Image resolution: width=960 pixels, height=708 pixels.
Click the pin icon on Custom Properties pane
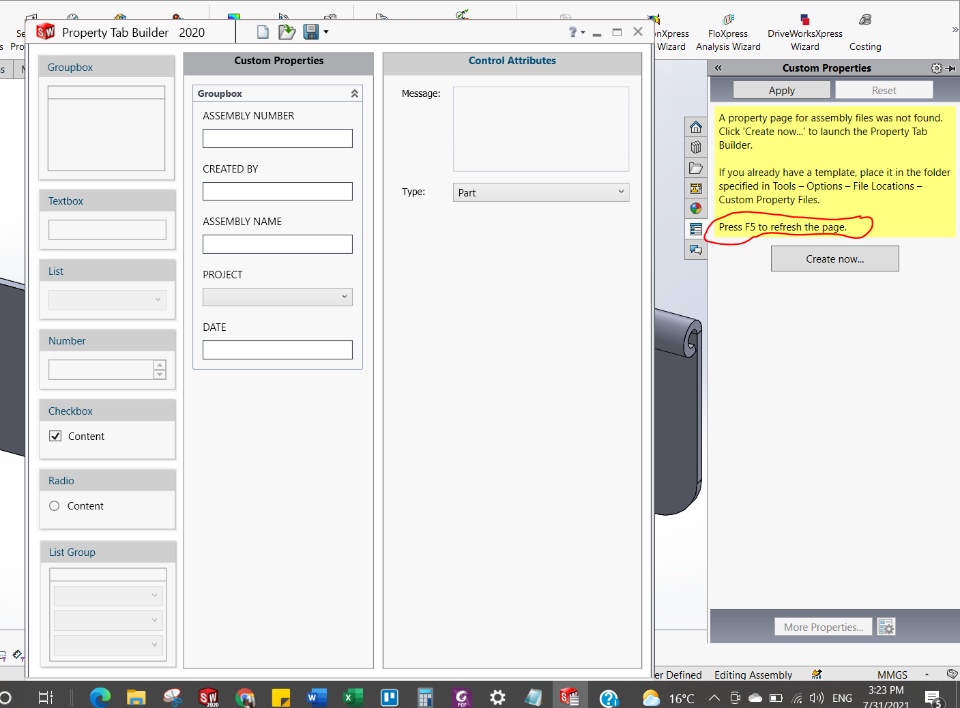pos(950,68)
